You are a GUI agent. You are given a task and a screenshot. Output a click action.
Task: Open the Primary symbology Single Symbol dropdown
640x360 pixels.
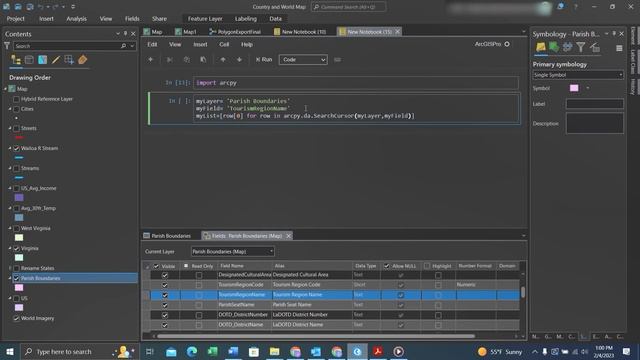[578, 75]
